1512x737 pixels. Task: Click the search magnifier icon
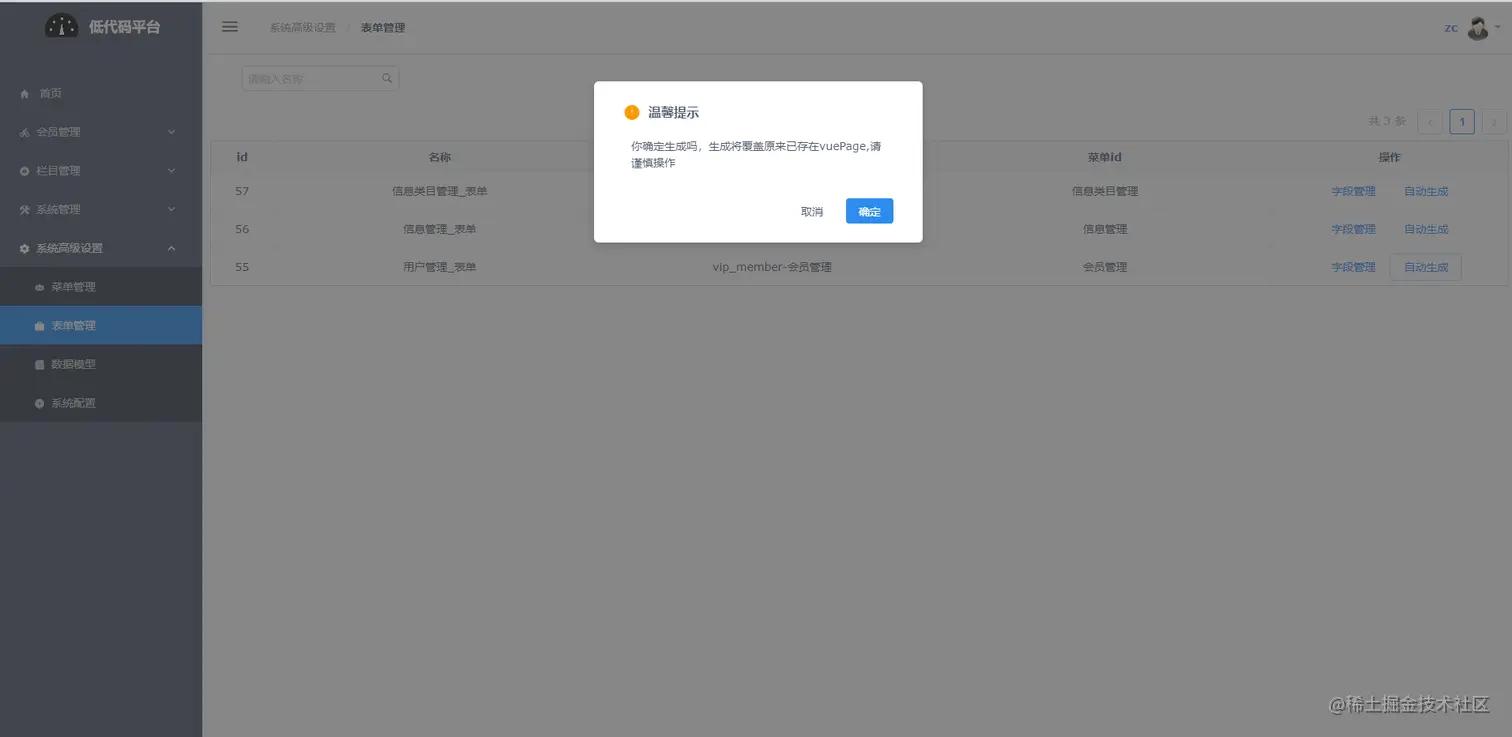387,77
